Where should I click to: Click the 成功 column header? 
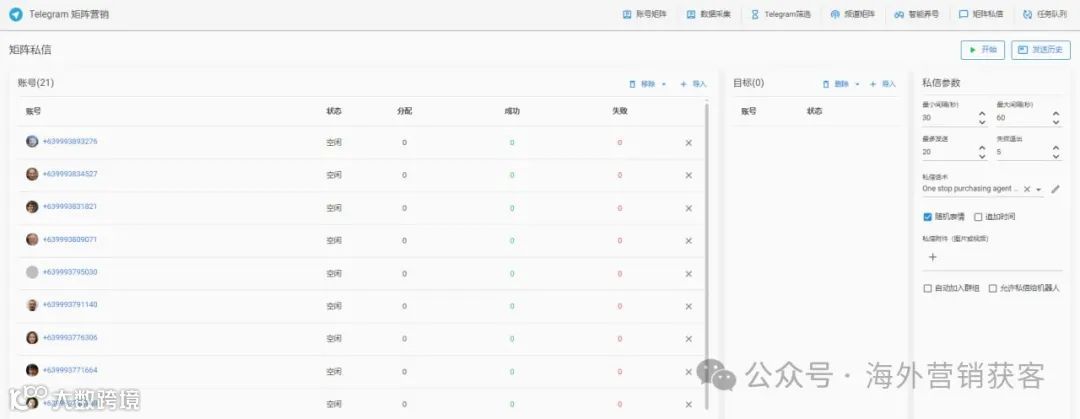(512, 112)
